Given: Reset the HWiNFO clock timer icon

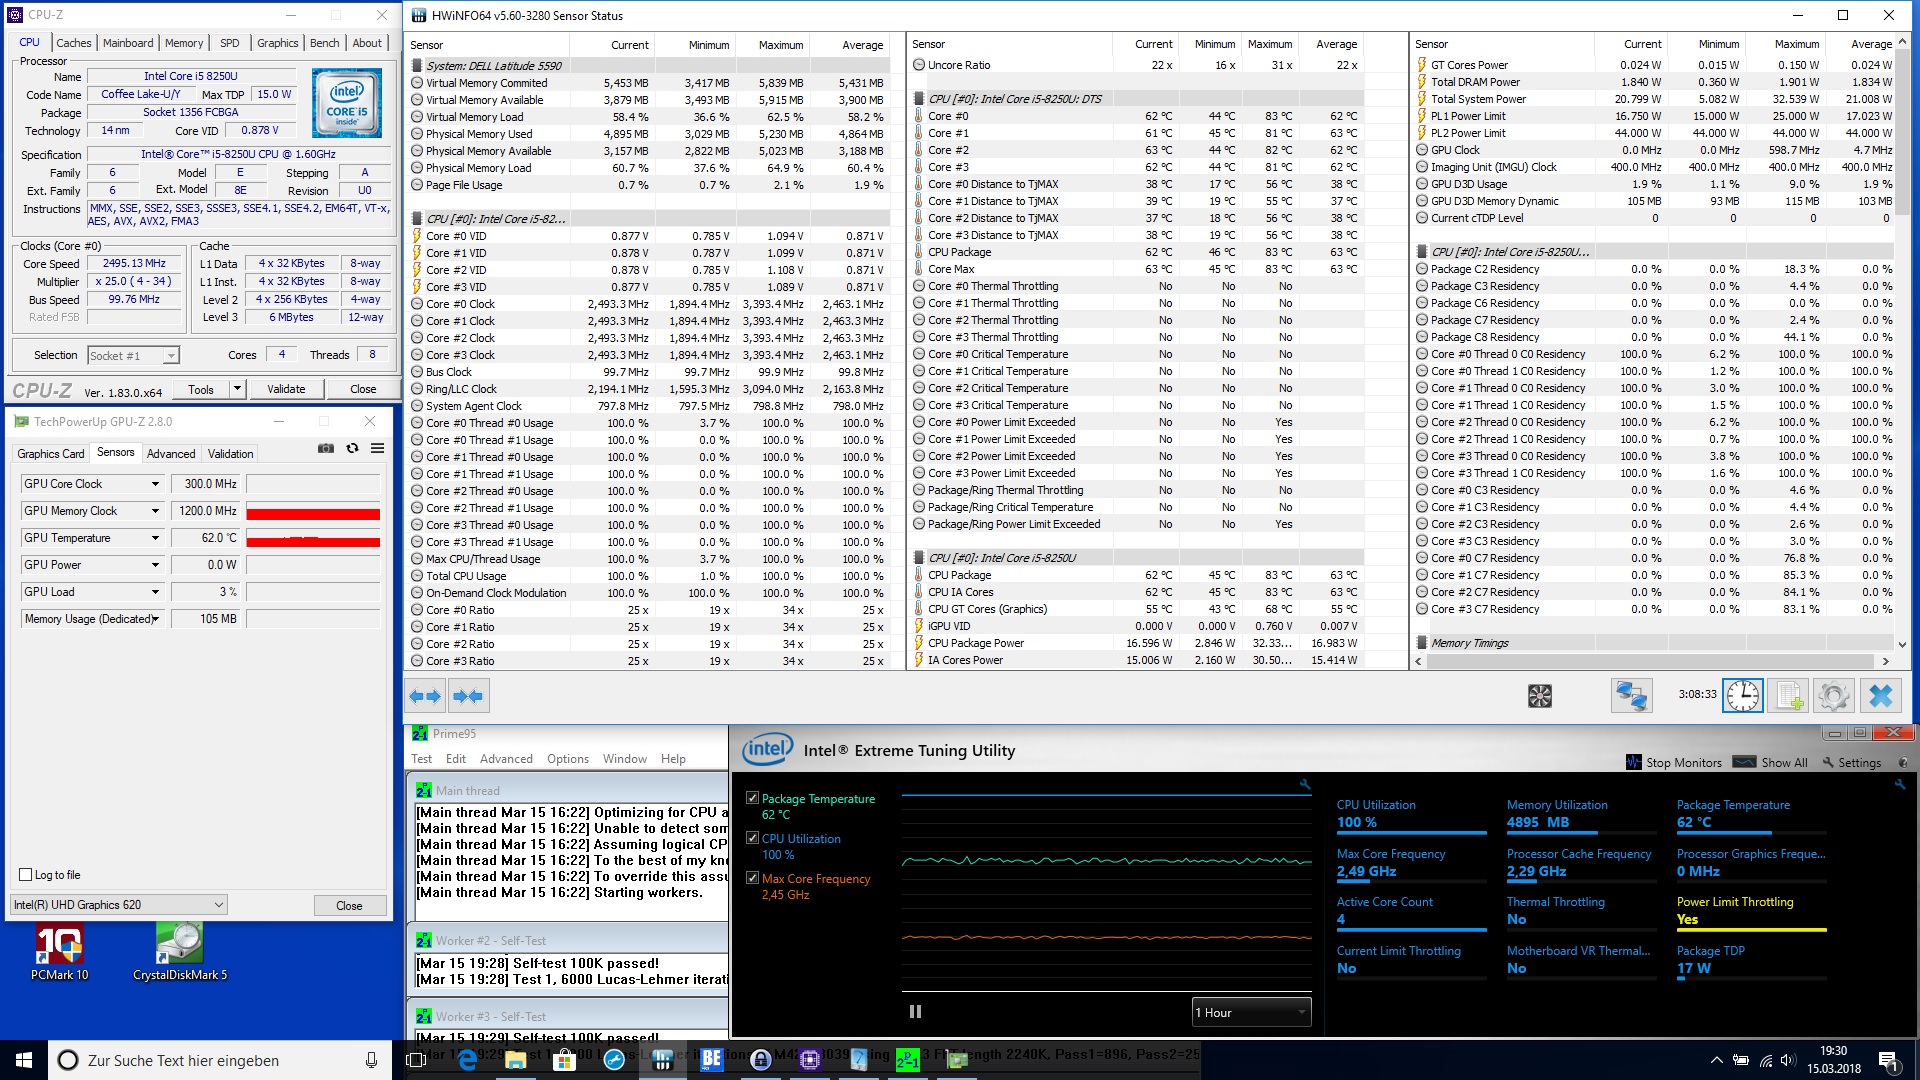Looking at the screenshot, I should coord(1743,696).
